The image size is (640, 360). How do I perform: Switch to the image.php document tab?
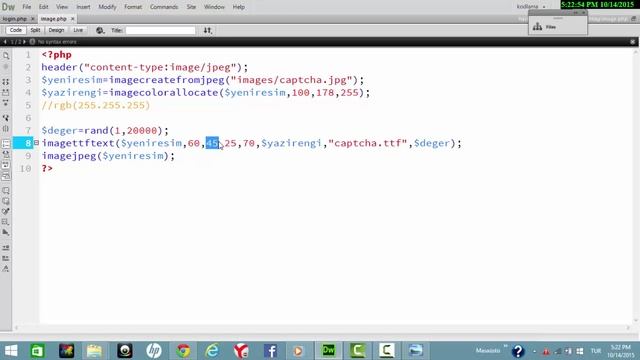click(53, 19)
